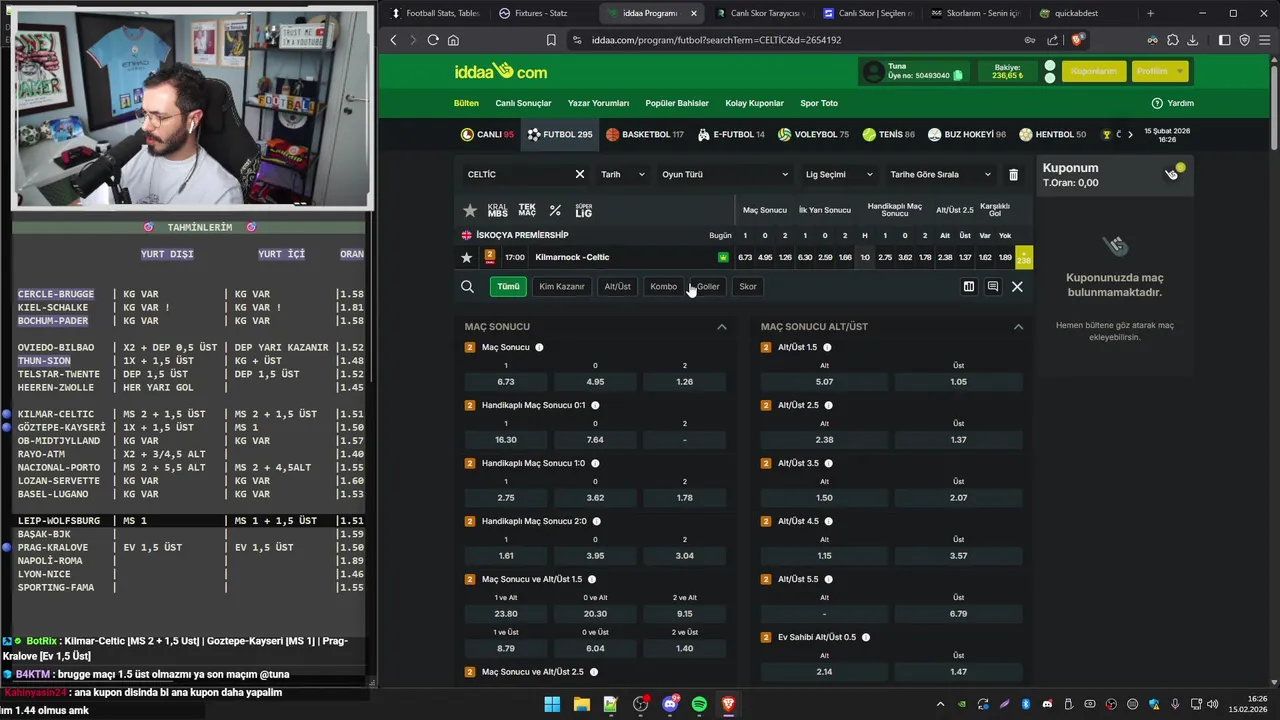
Task: Click the Brave shields icon in address bar
Action: pyautogui.click(x=1077, y=40)
